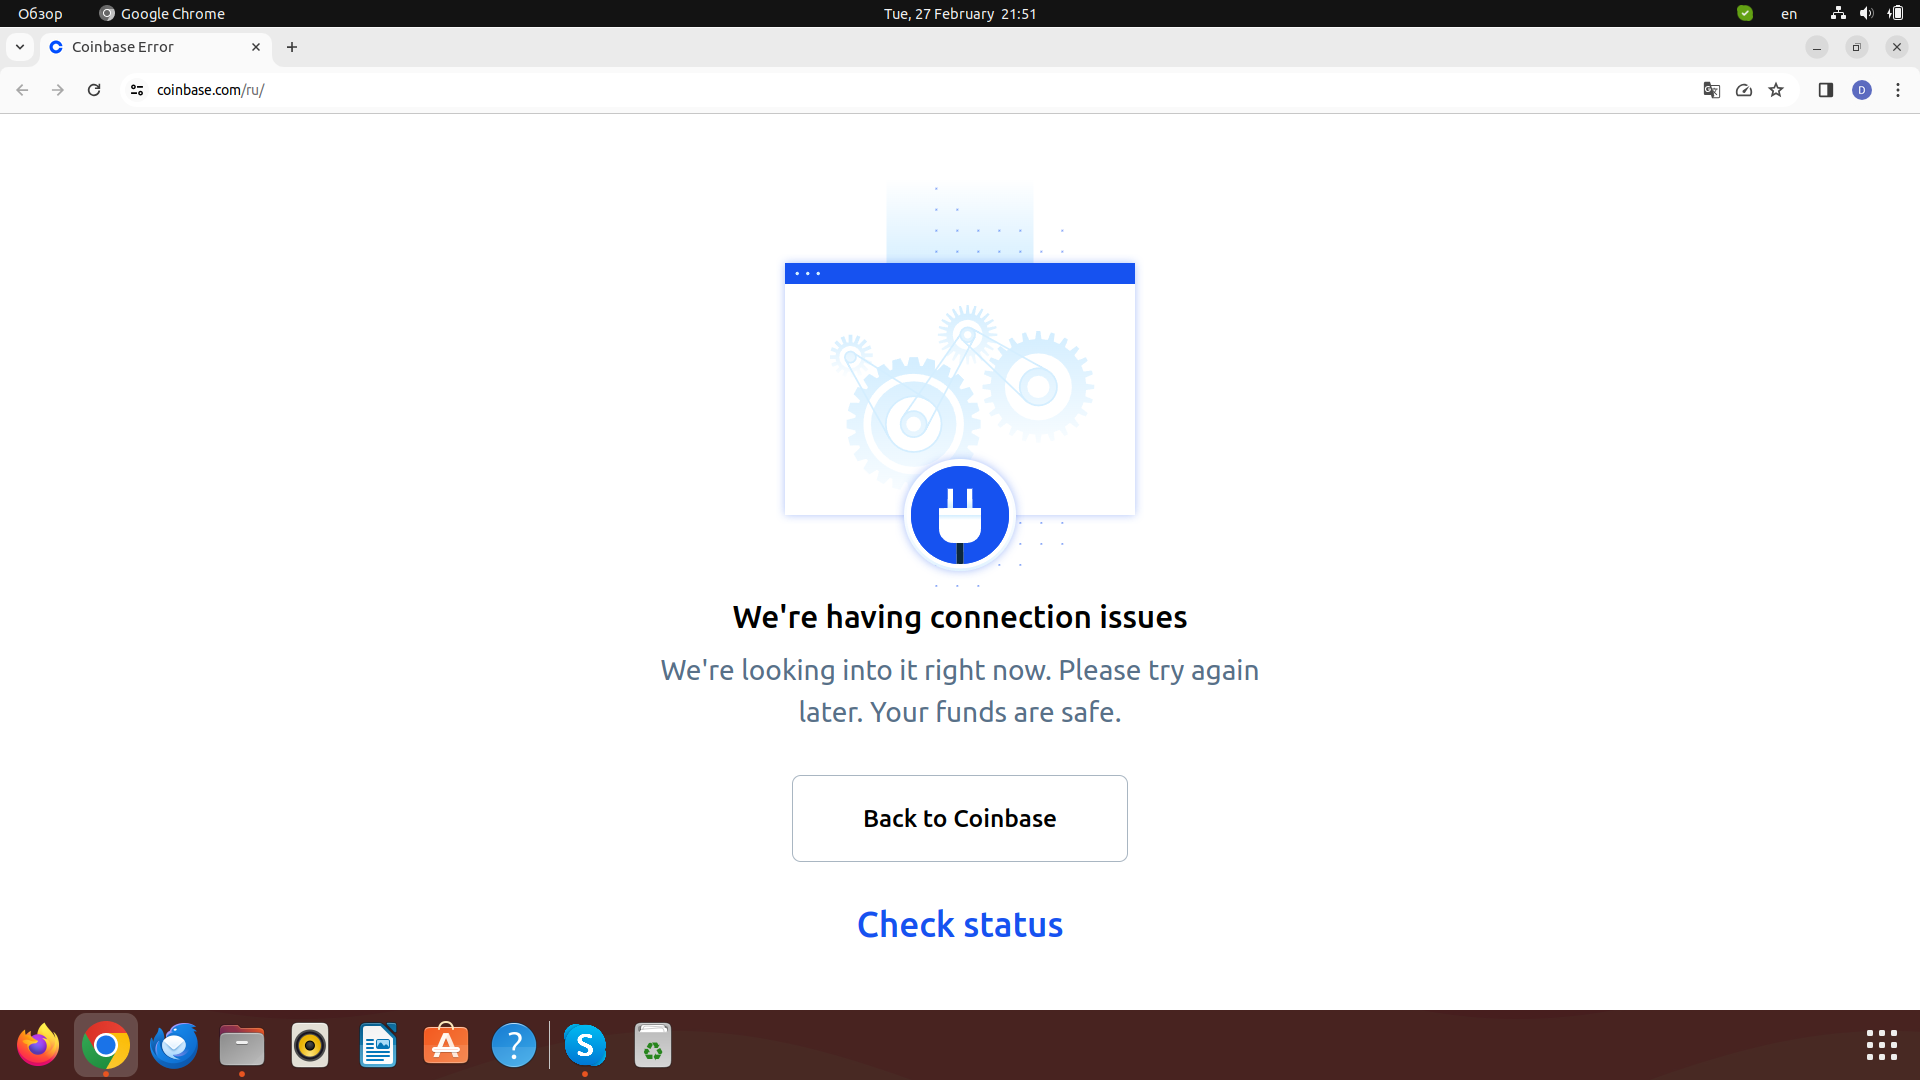Close the Chrome window
Image resolution: width=1920 pixels, height=1080 pixels.
(x=1897, y=47)
